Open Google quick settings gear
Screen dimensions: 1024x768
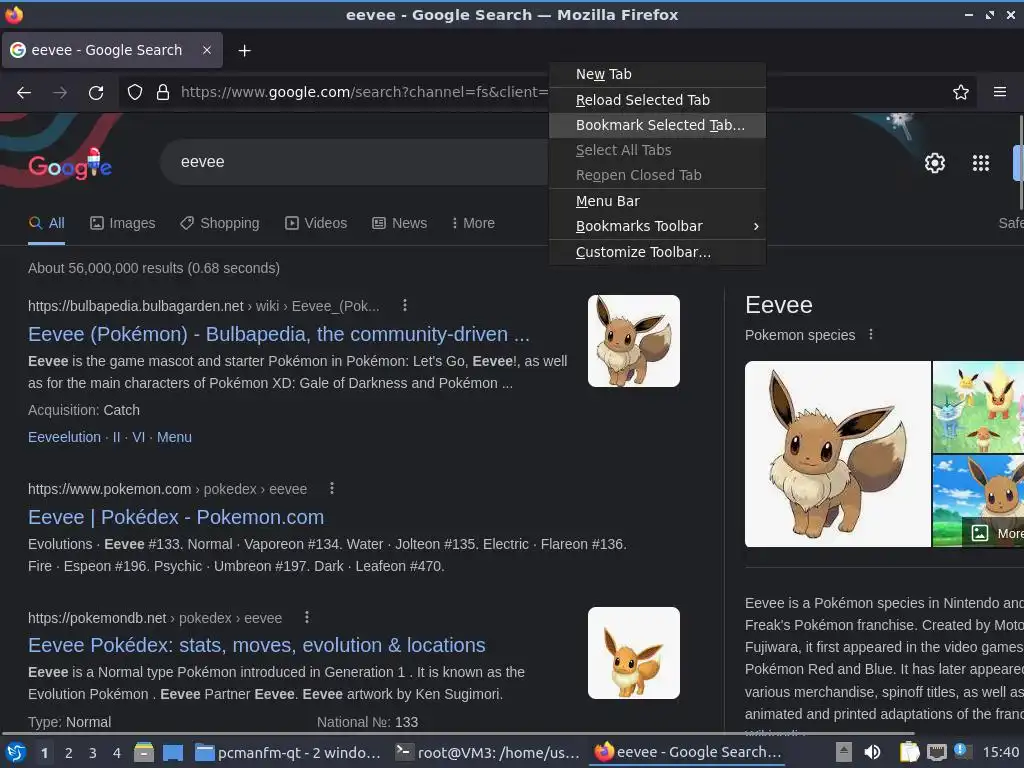[935, 163]
